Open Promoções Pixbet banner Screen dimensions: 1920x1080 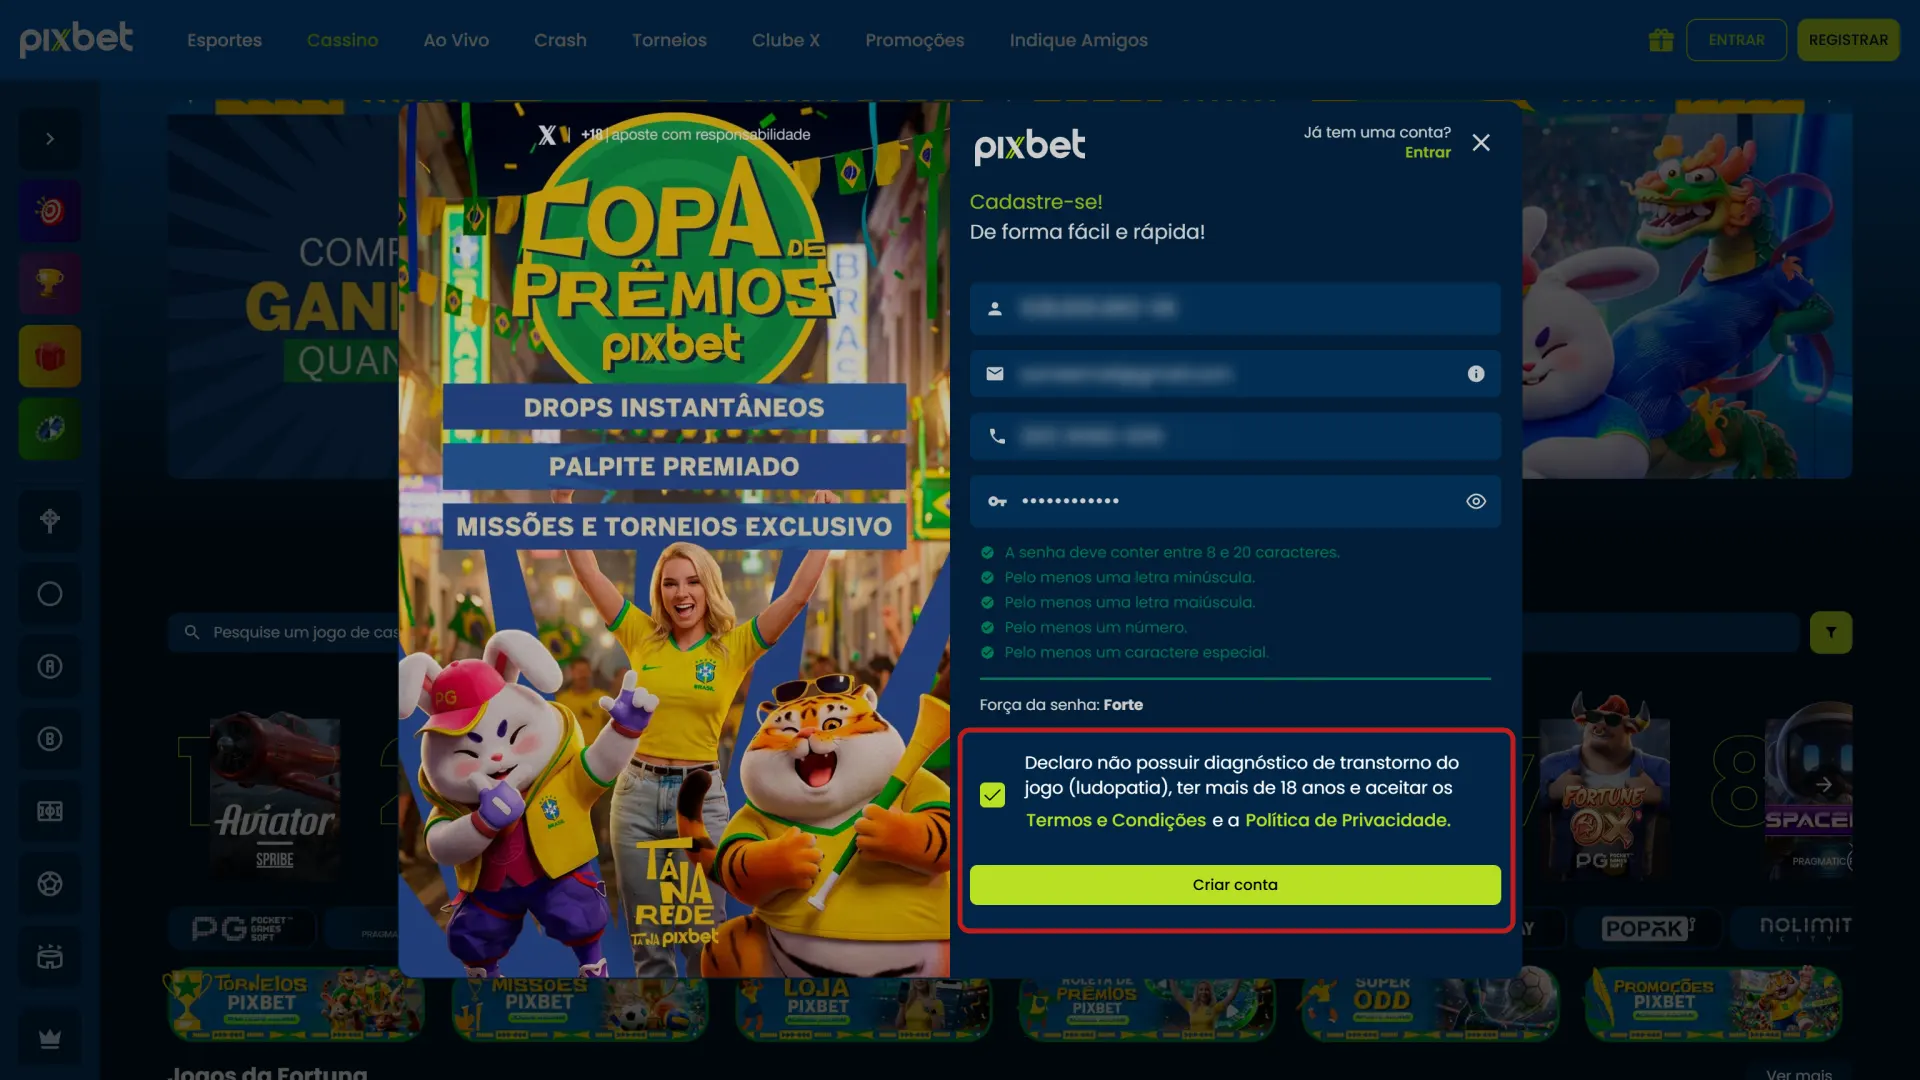[1714, 1004]
